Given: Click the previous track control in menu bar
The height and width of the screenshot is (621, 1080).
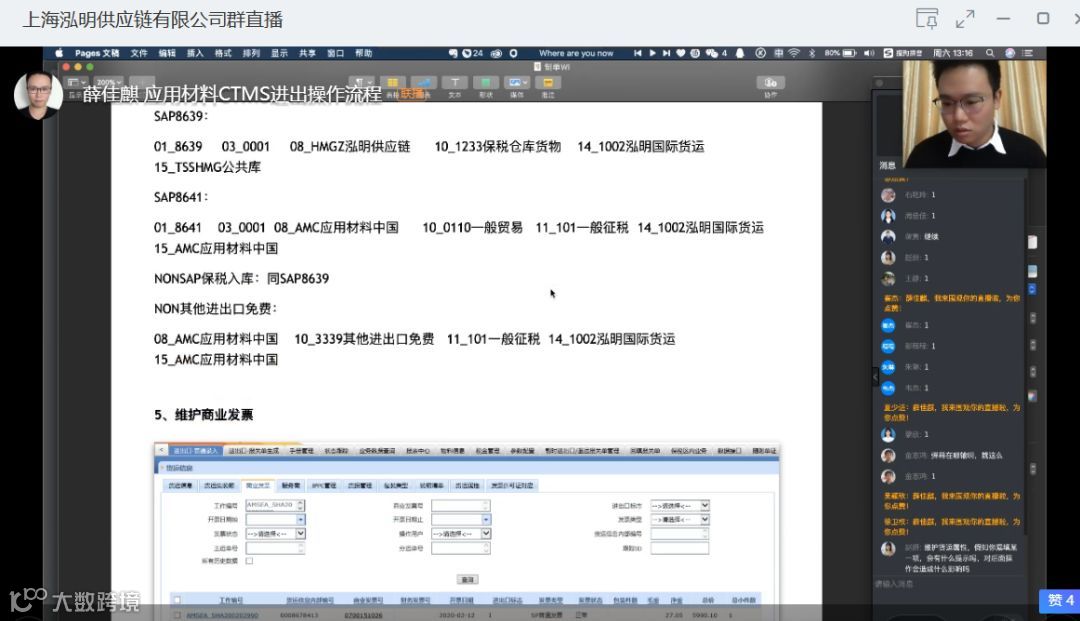Looking at the screenshot, I should point(638,53).
